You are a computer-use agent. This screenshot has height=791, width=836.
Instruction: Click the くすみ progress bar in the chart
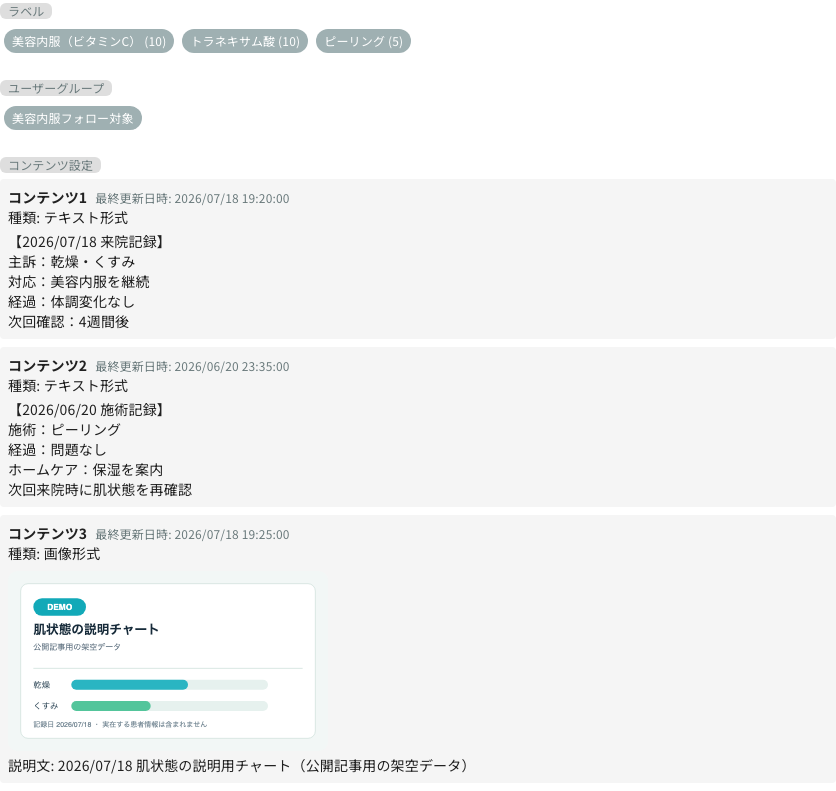click(x=170, y=706)
